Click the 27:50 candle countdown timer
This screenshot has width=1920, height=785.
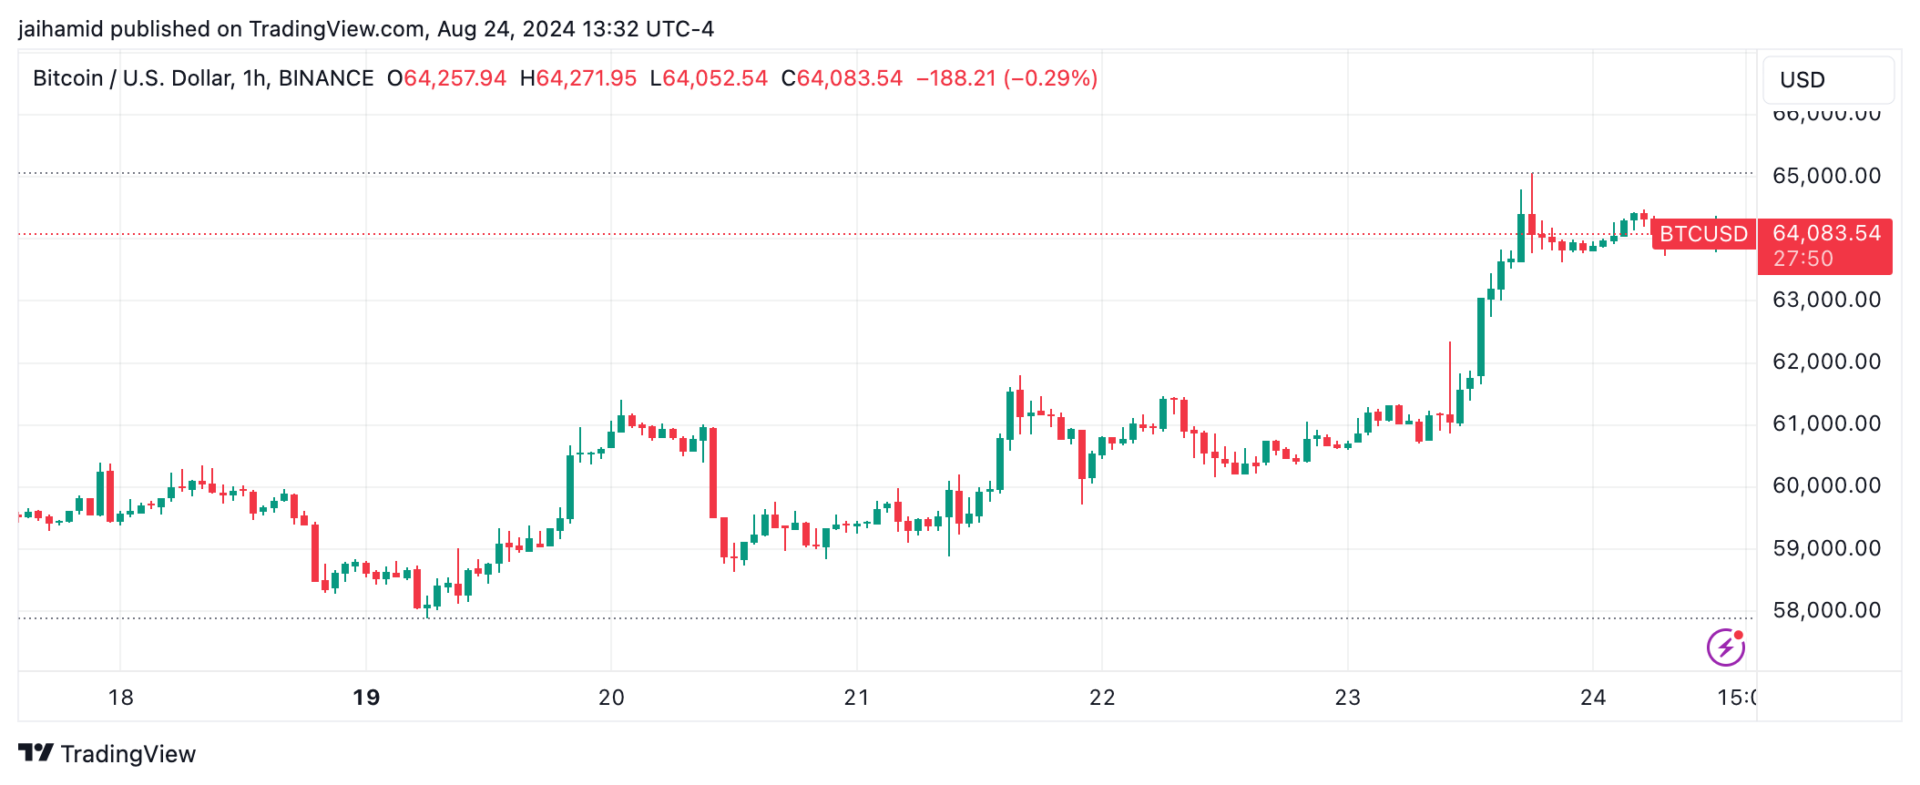click(1803, 259)
